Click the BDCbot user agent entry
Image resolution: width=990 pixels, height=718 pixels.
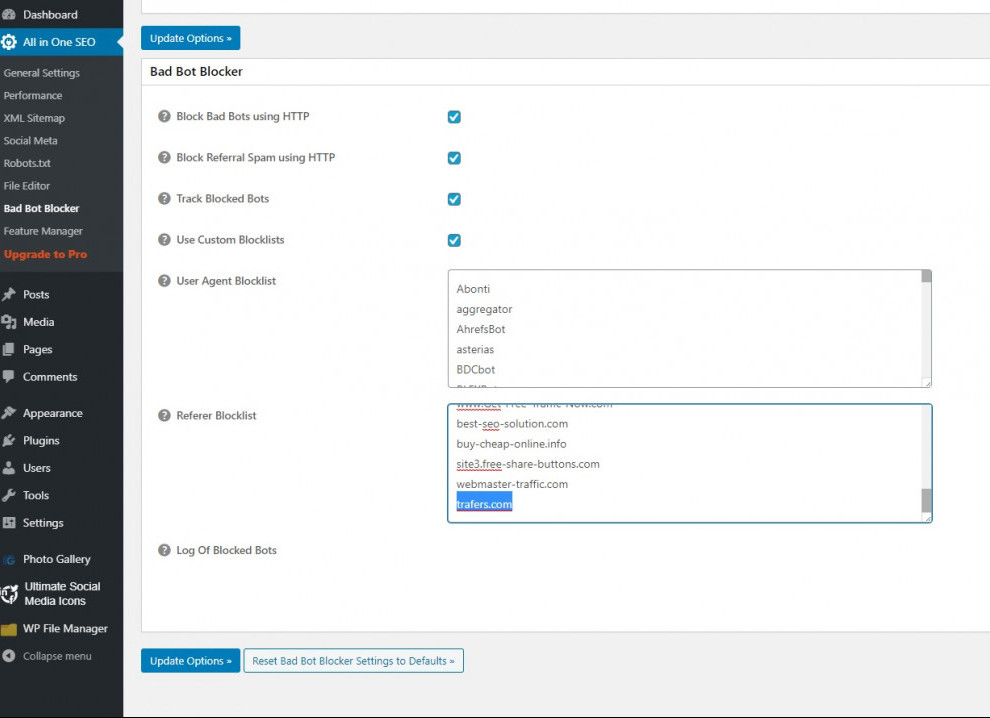pyautogui.click(x=475, y=369)
